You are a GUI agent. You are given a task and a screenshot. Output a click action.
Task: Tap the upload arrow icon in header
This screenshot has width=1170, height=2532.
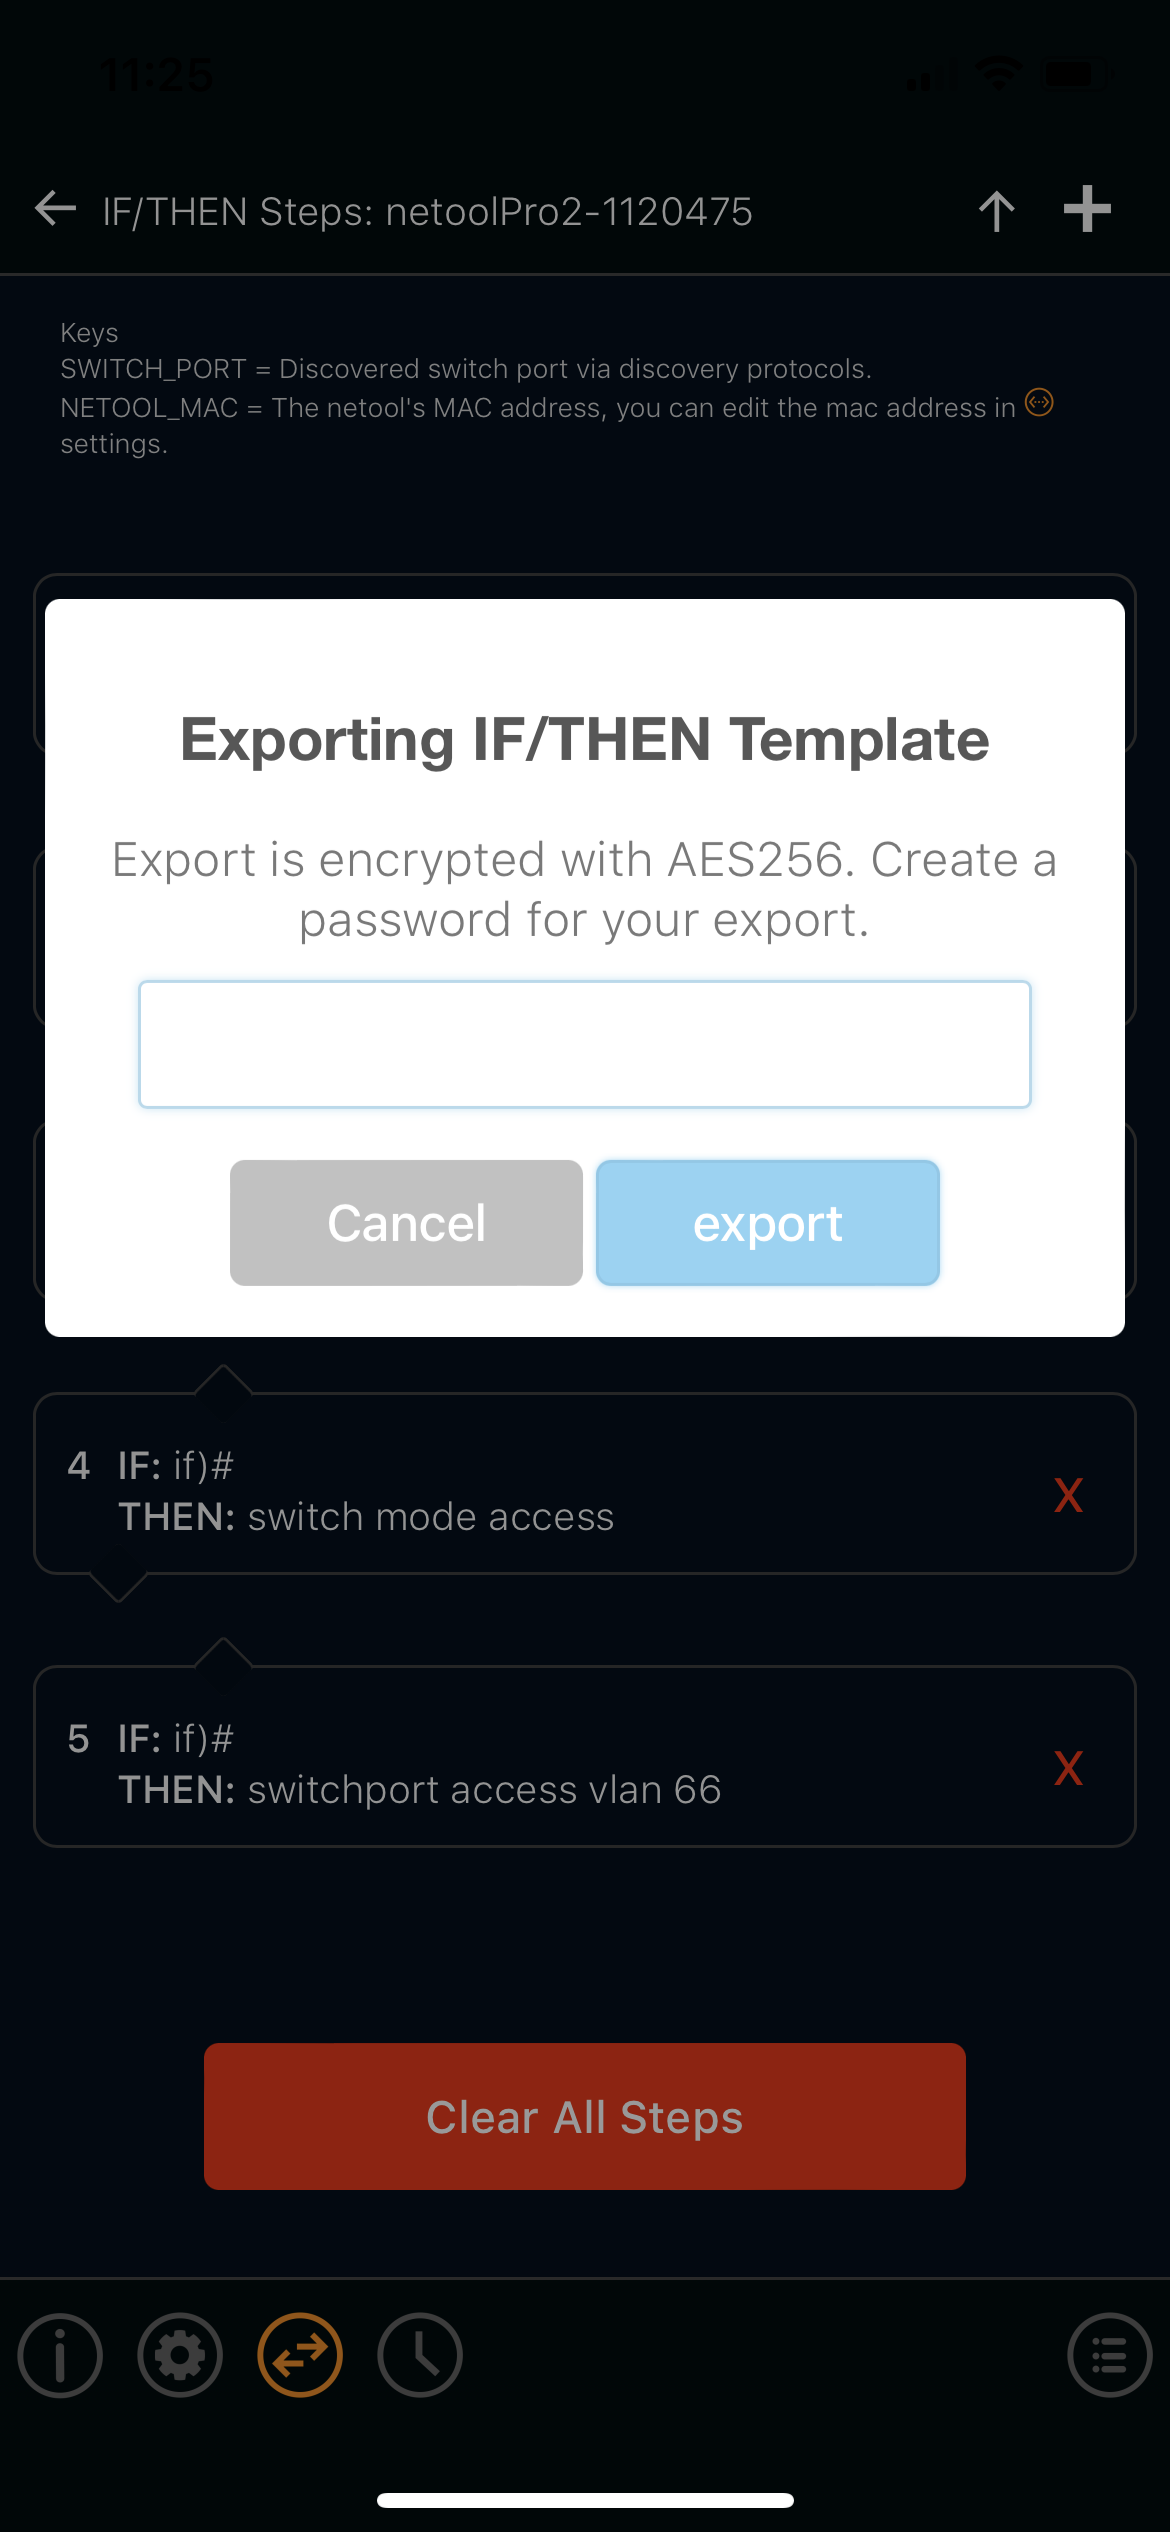coord(996,211)
